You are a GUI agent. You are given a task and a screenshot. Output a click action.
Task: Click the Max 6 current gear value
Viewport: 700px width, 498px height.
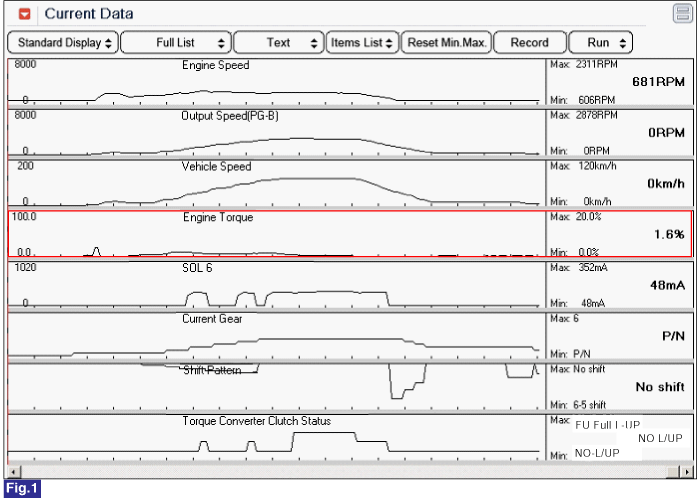tap(564, 319)
